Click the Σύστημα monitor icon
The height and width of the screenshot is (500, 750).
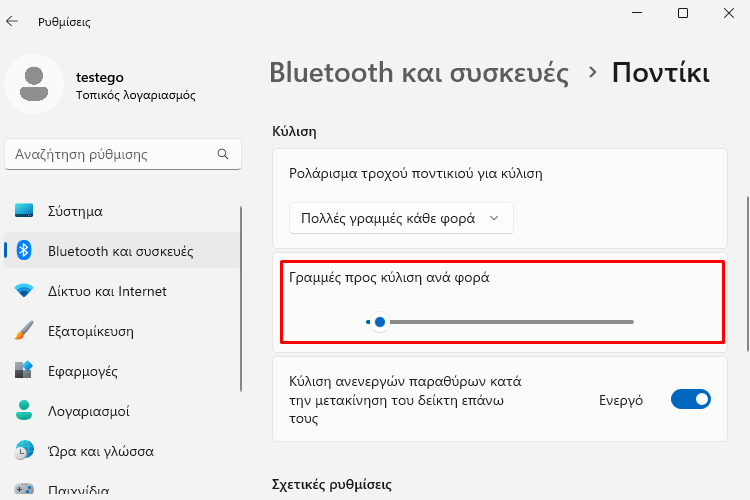24,211
